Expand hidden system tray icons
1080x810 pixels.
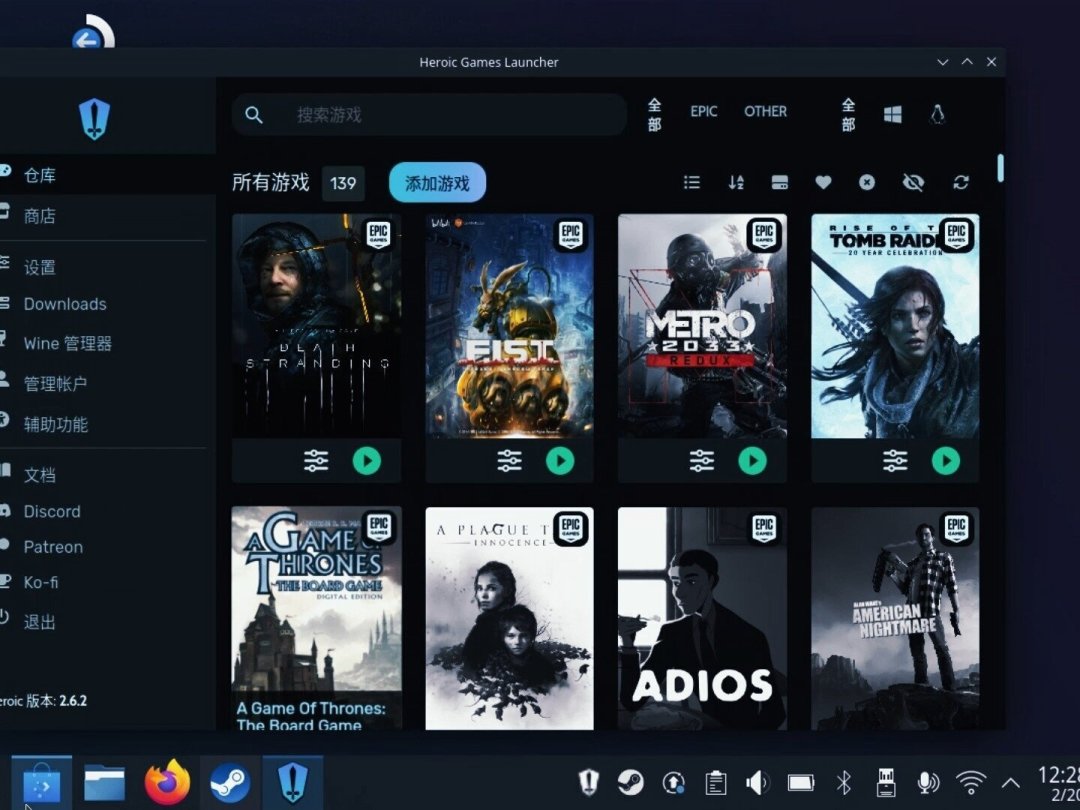(1010, 783)
